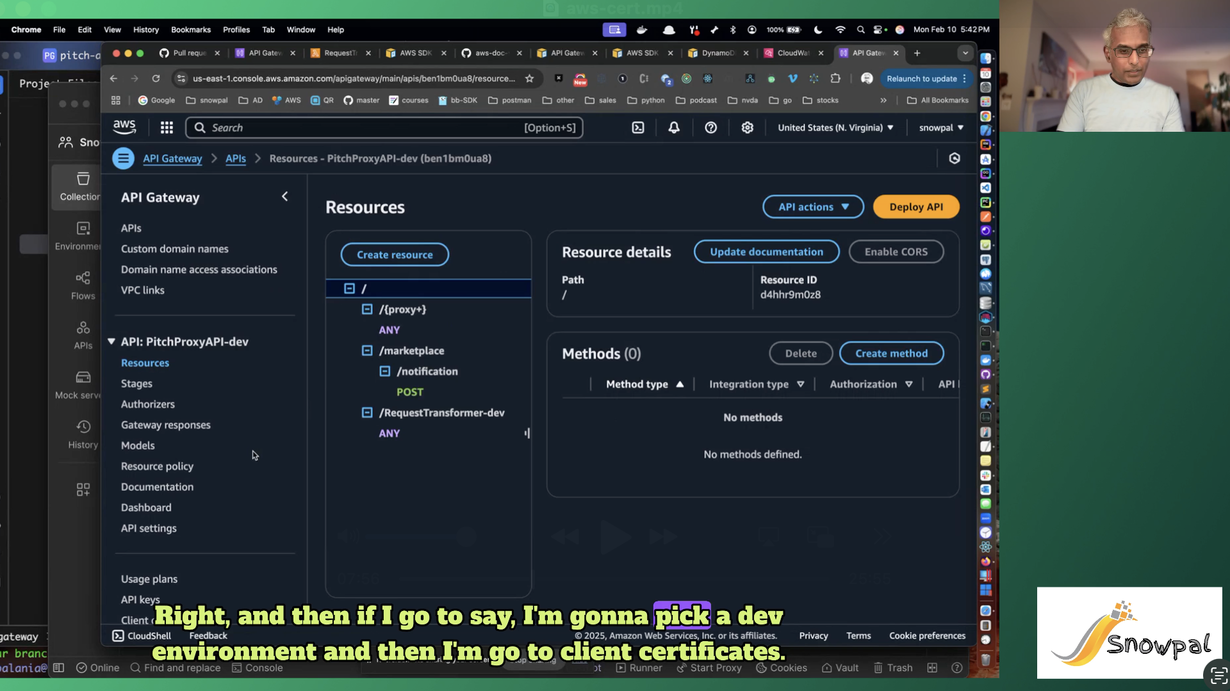Open the United States (N. Virginia) region selector
Viewport: 1230px width, 691px height.
(x=836, y=128)
